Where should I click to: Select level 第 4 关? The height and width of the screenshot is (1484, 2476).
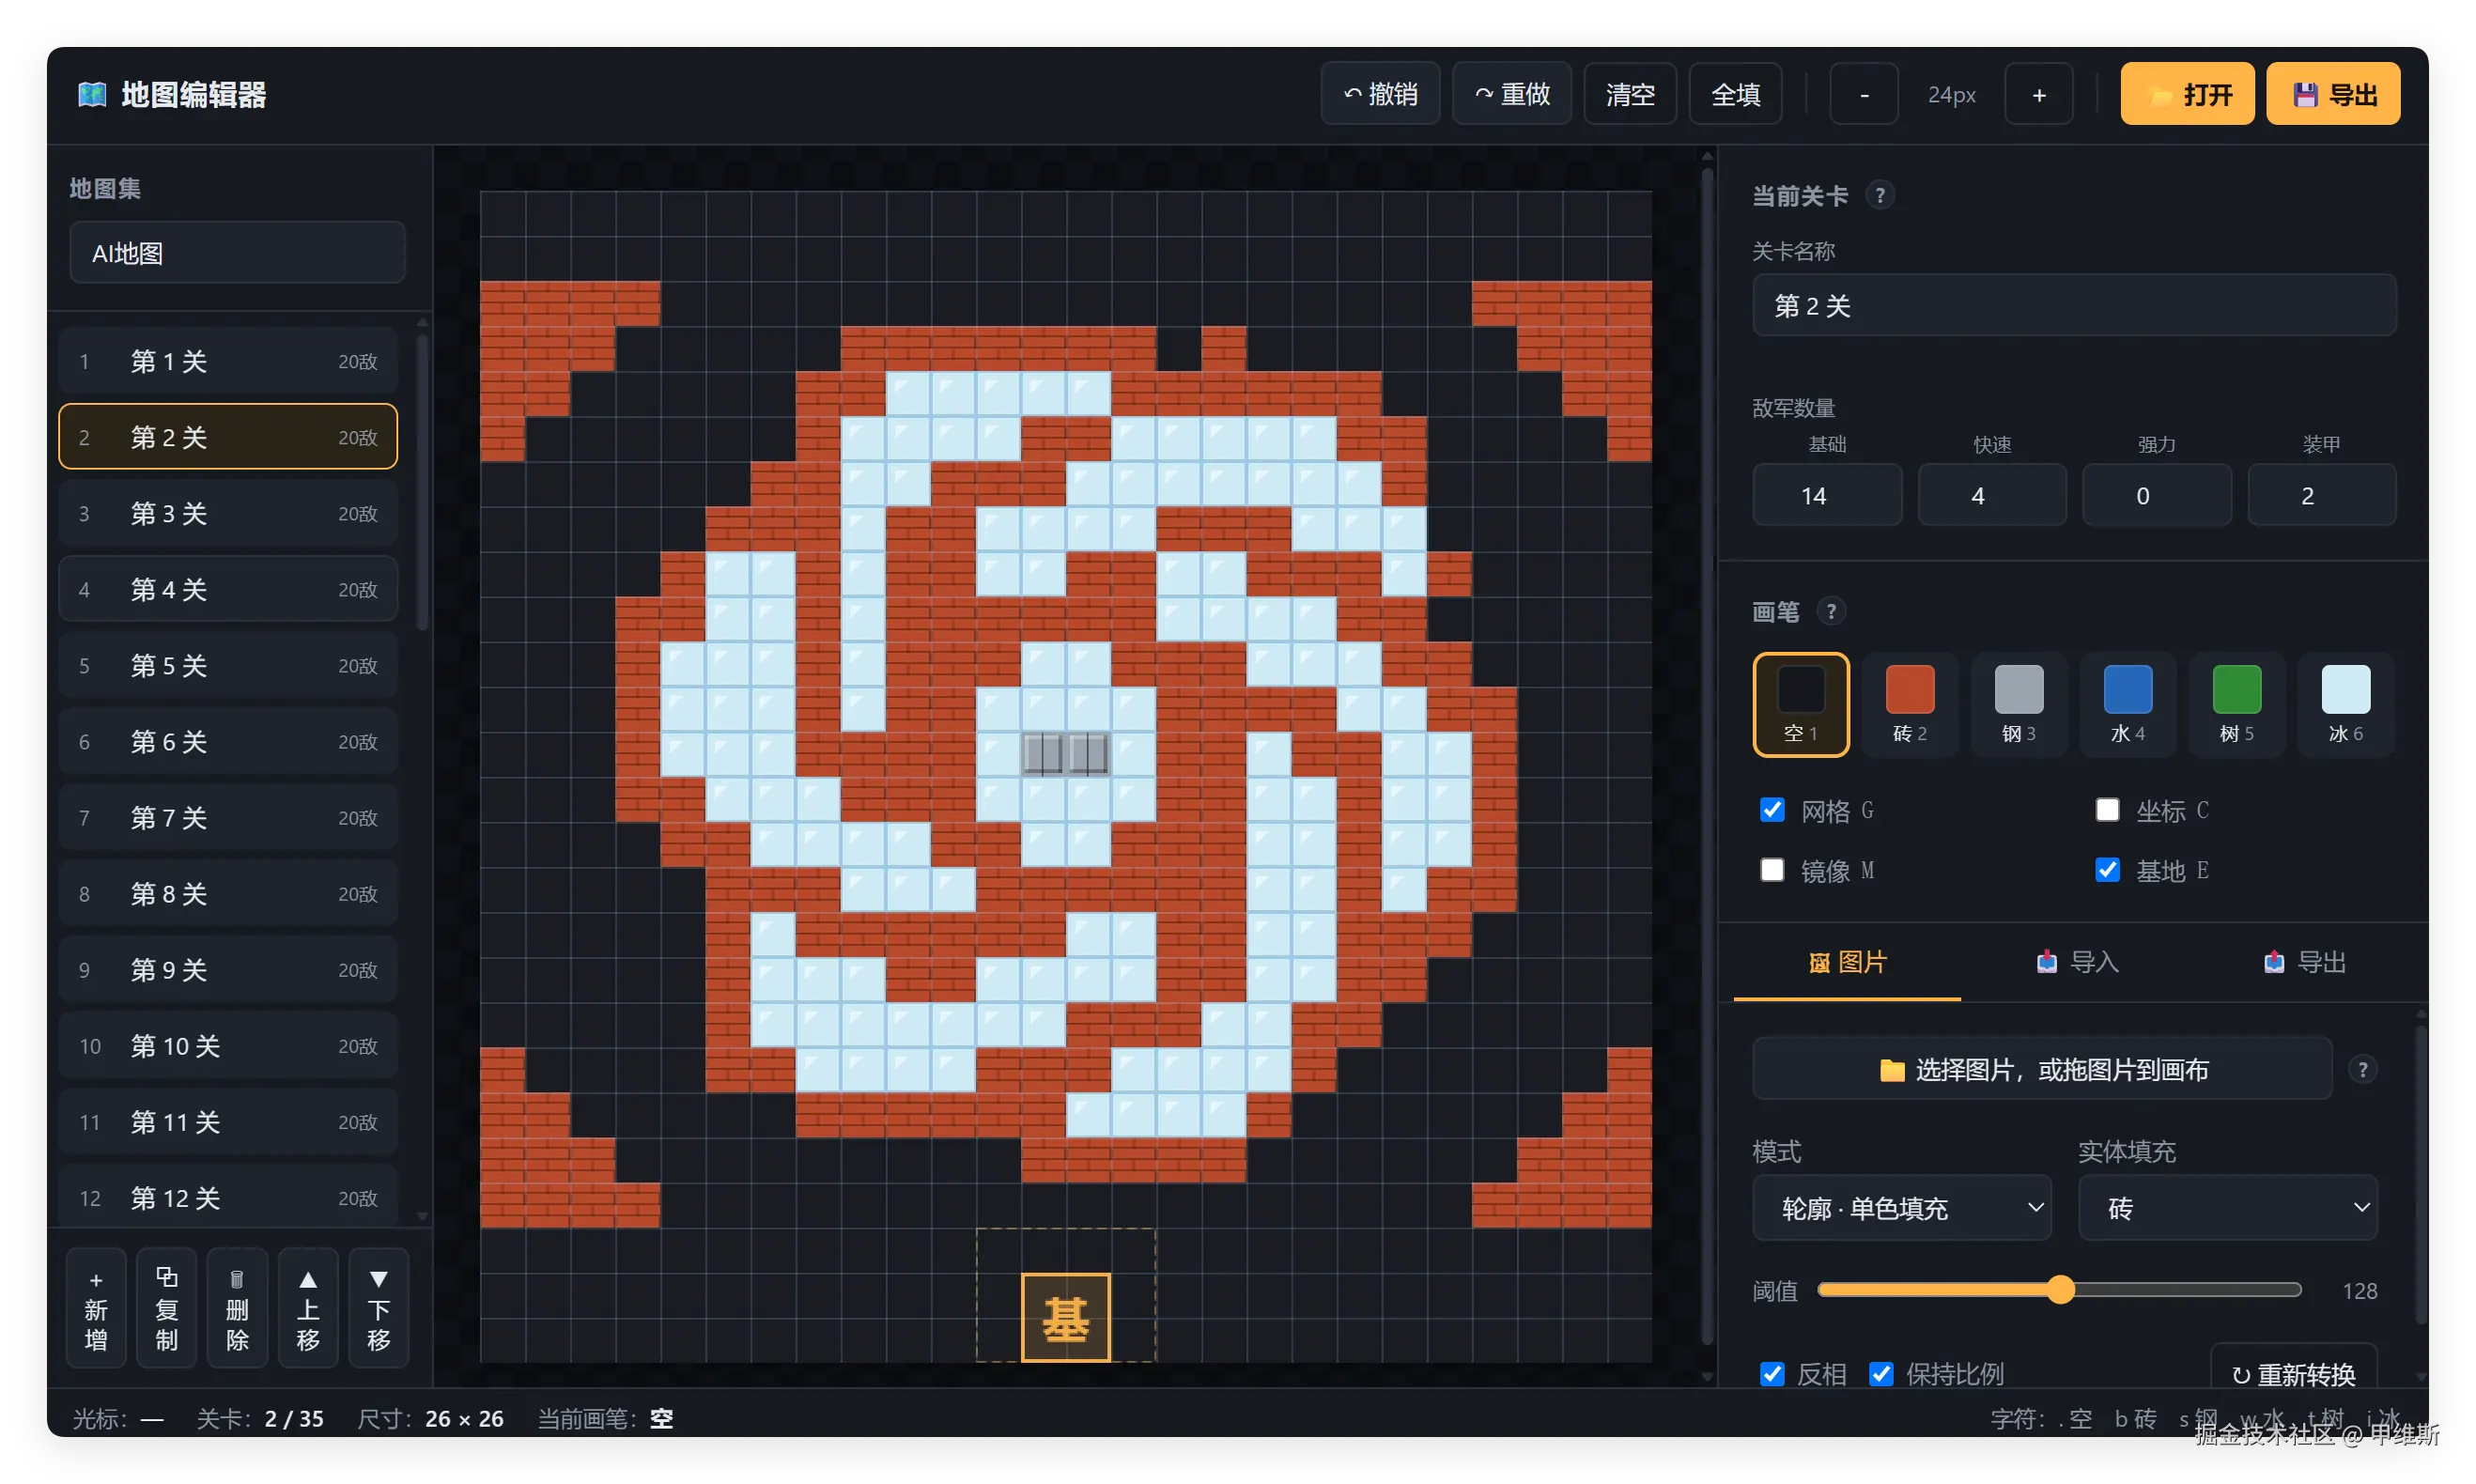(228, 589)
